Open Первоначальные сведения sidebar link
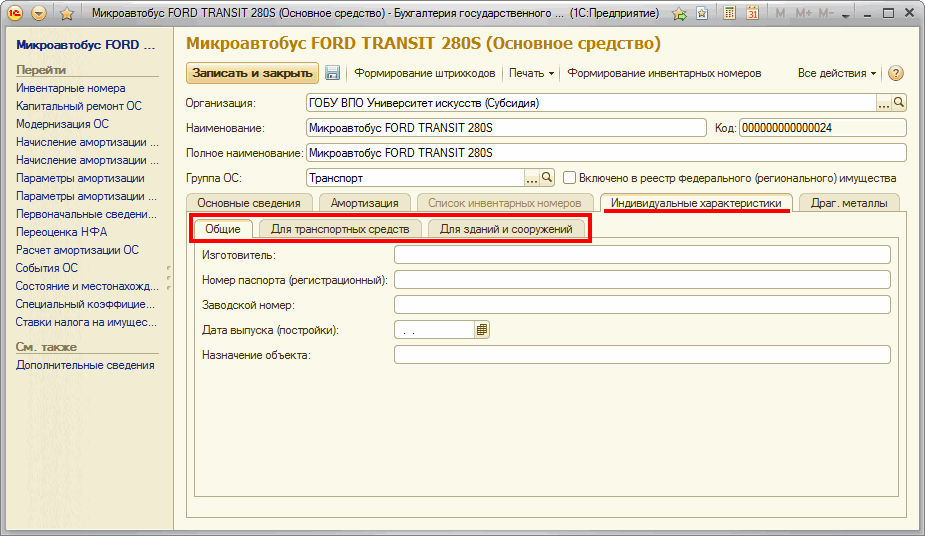Image resolution: width=925 pixels, height=536 pixels. click(87, 214)
